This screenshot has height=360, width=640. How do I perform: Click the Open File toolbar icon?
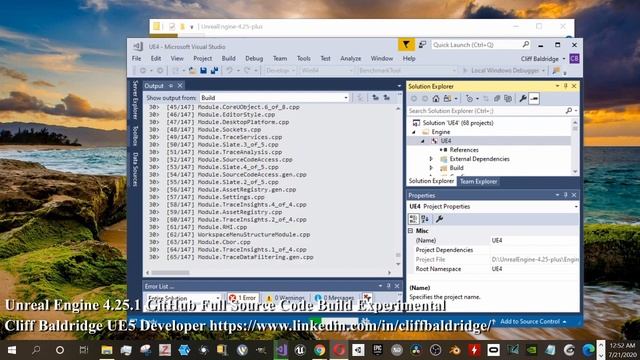pos(192,71)
